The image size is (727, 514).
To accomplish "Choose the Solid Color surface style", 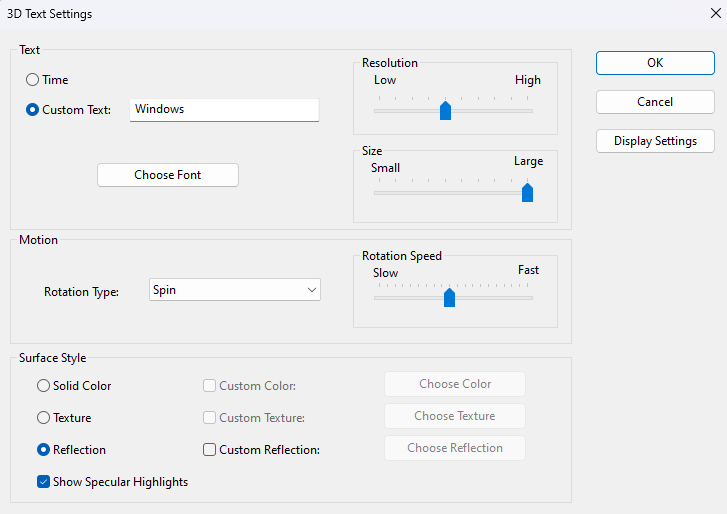I will [x=43, y=386].
